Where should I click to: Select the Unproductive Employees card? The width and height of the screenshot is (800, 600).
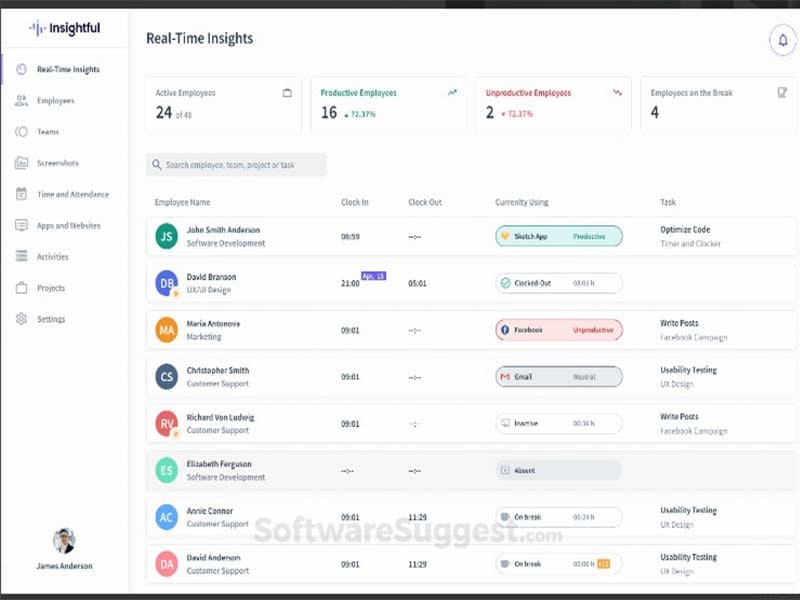point(554,105)
